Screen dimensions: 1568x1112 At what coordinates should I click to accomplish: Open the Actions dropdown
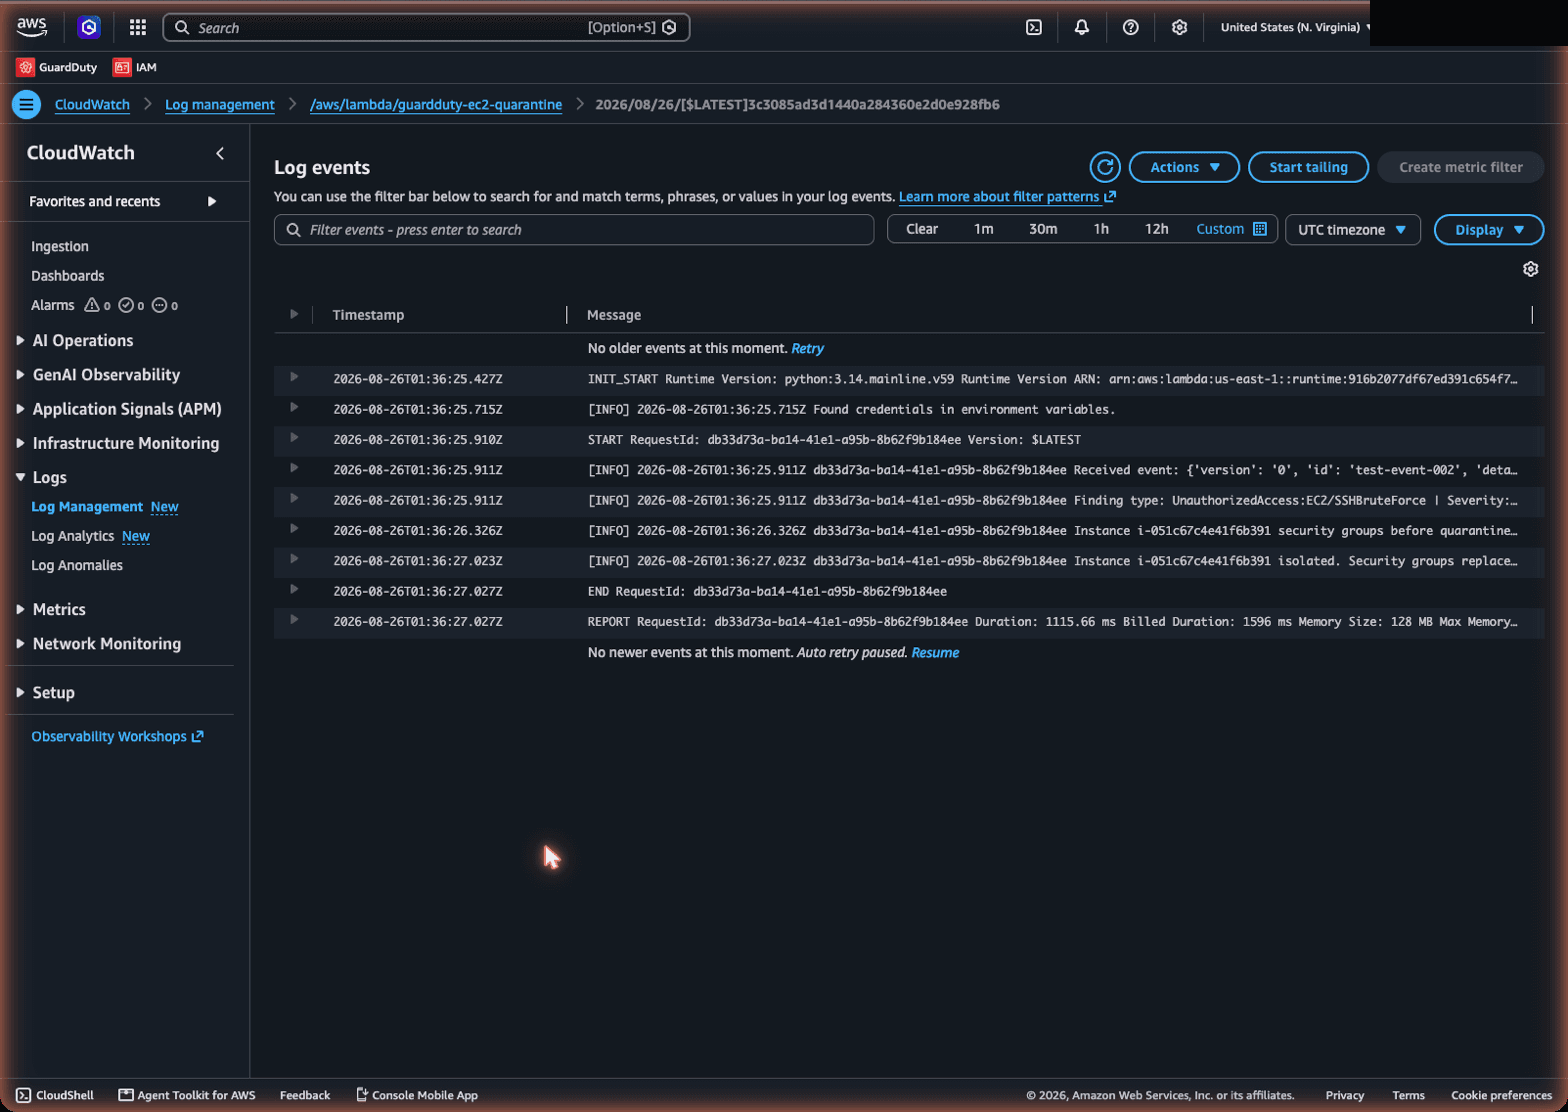tap(1184, 167)
